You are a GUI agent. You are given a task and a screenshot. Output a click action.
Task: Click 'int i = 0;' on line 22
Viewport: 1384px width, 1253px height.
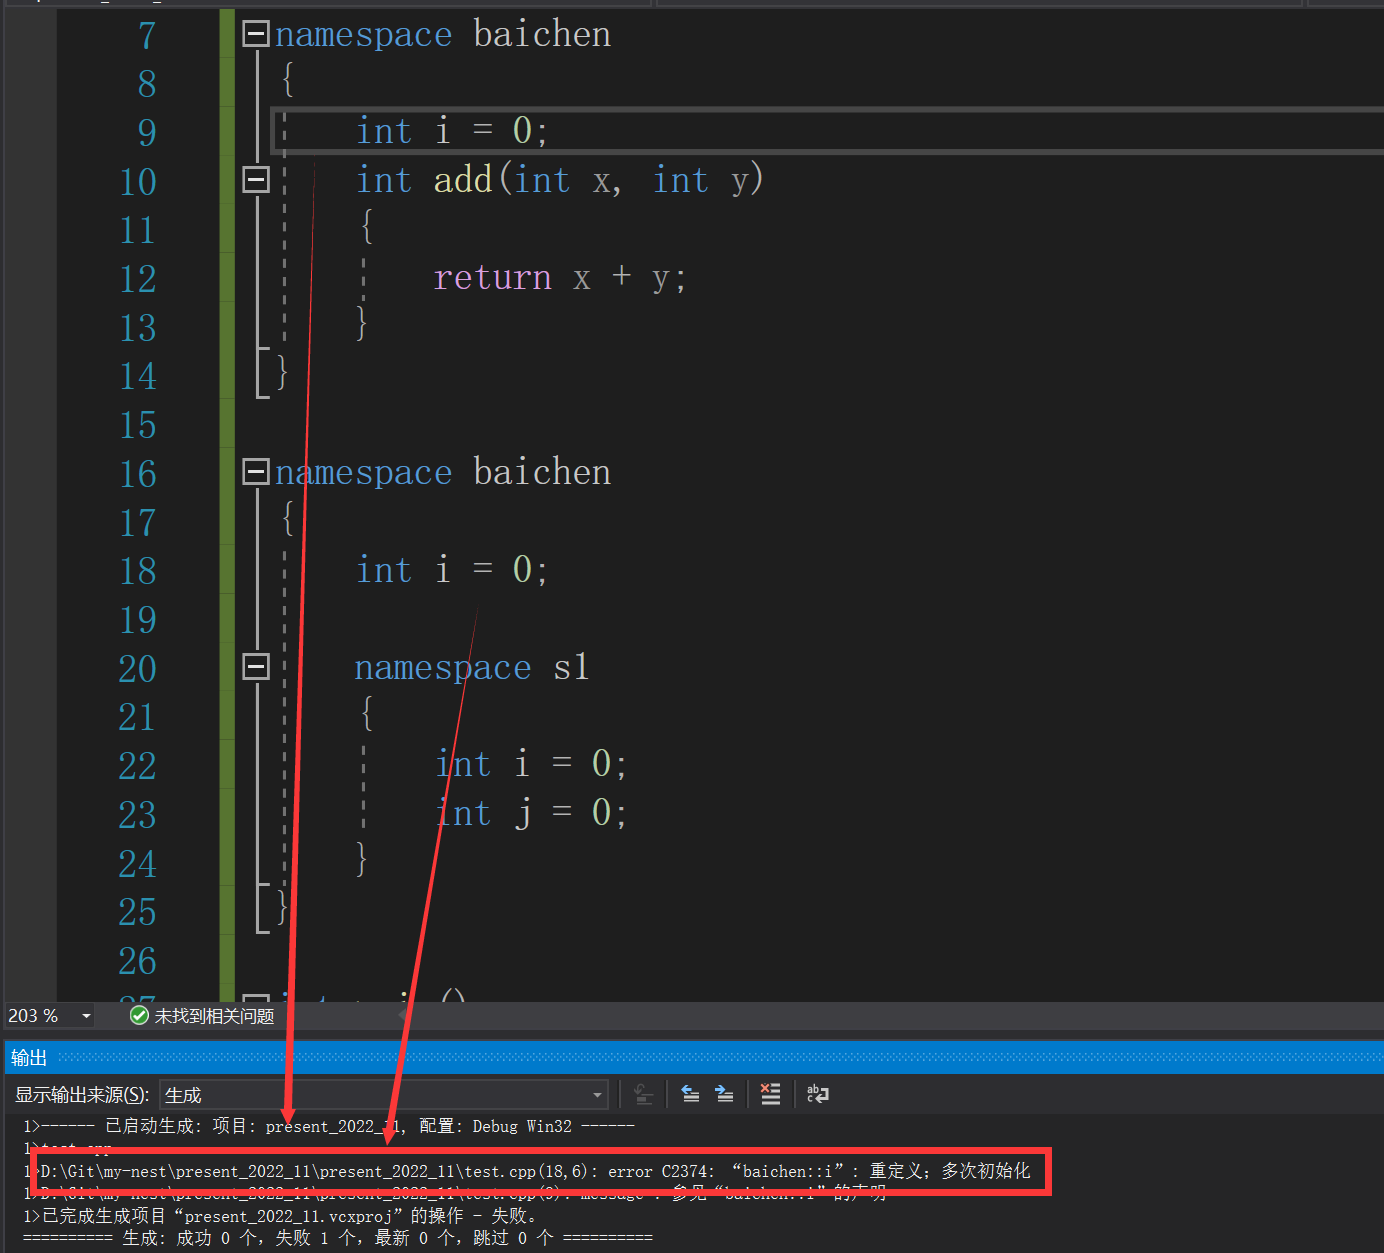(532, 764)
